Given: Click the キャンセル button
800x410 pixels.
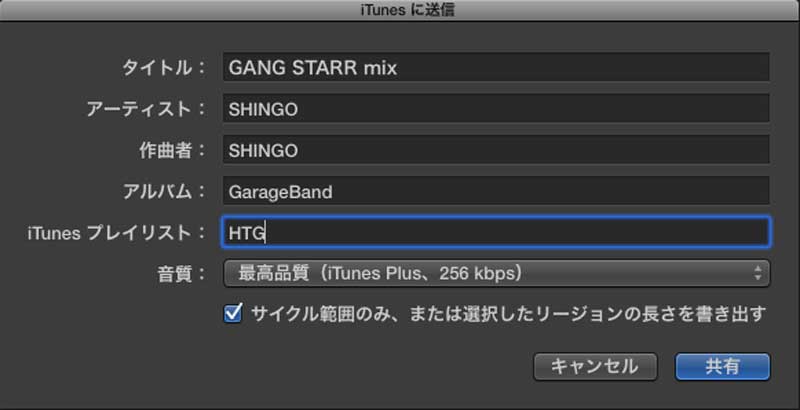Looking at the screenshot, I should pyautogui.click(x=595, y=367).
